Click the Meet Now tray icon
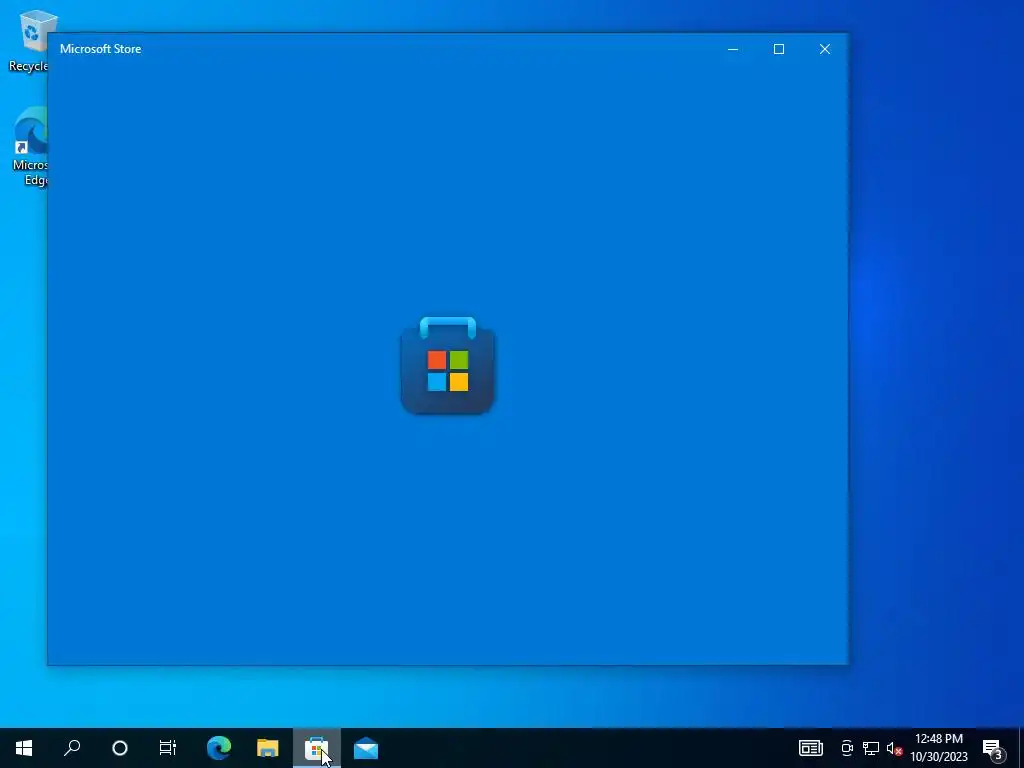The height and width of the screenshot is (768, 1024). click(x=847, y=748)
